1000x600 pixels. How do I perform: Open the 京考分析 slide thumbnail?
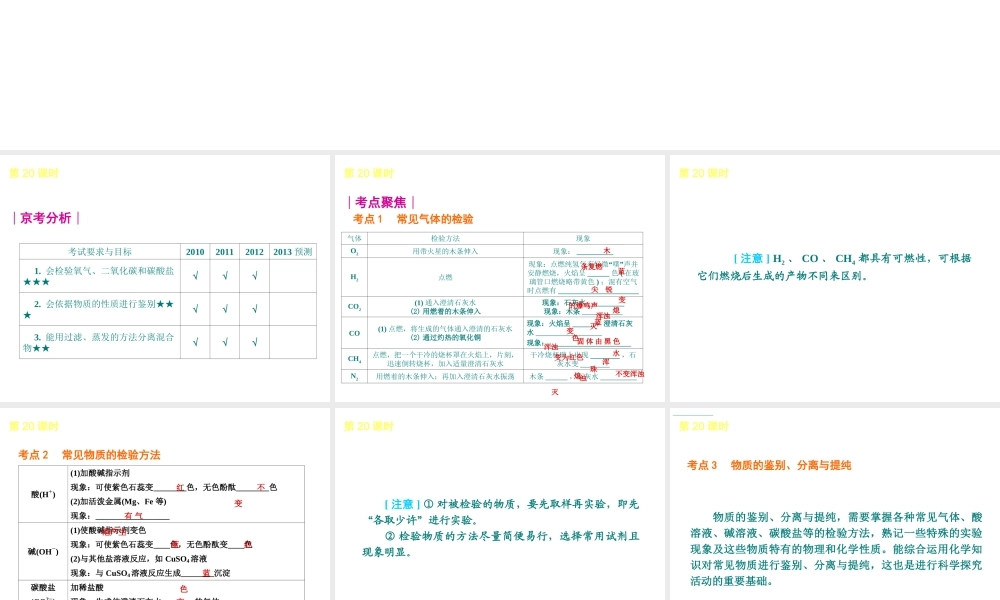[x=165, y=278]
